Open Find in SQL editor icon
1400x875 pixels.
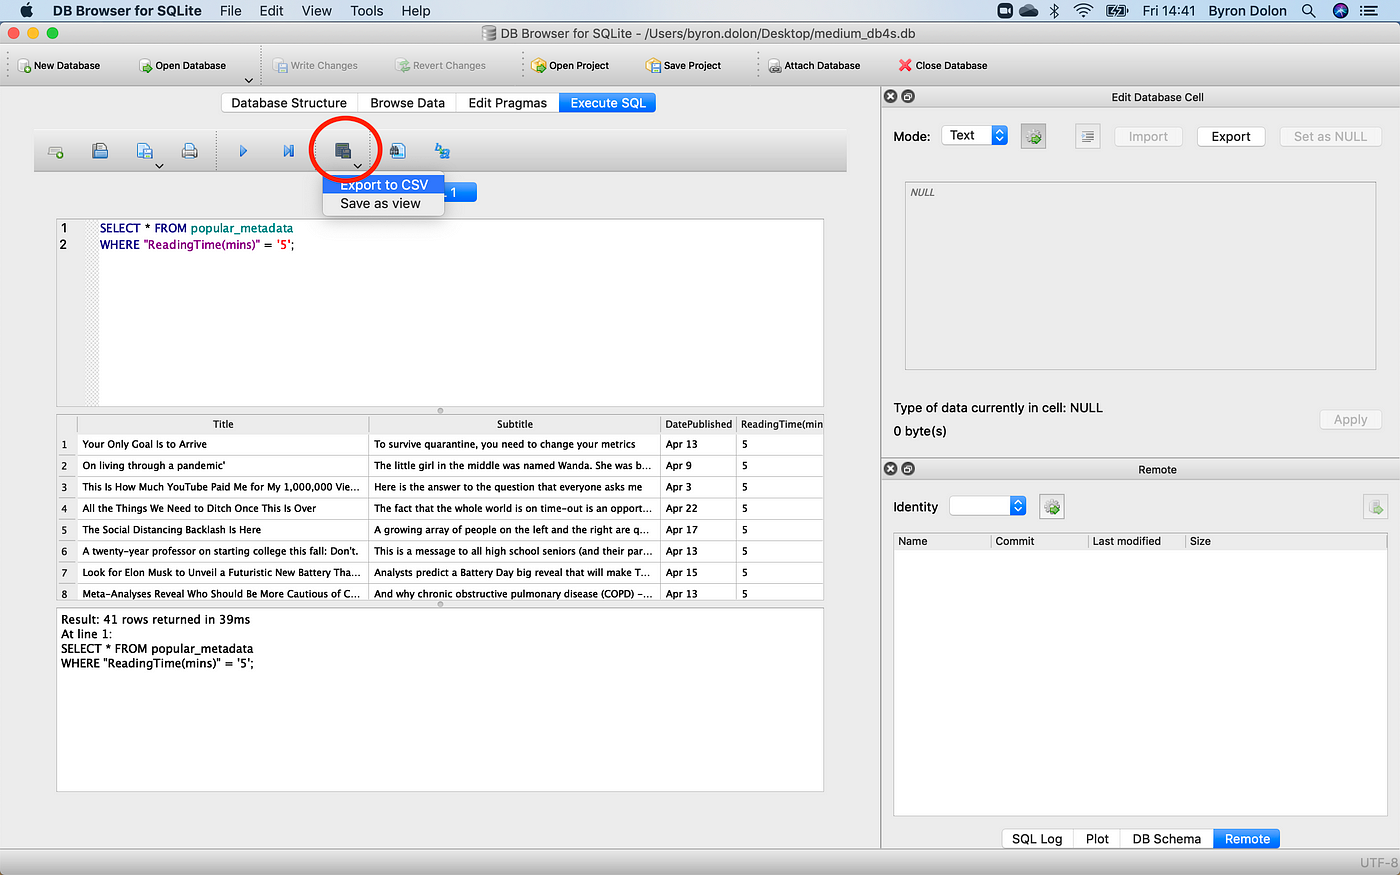click(x=397, y=151)
